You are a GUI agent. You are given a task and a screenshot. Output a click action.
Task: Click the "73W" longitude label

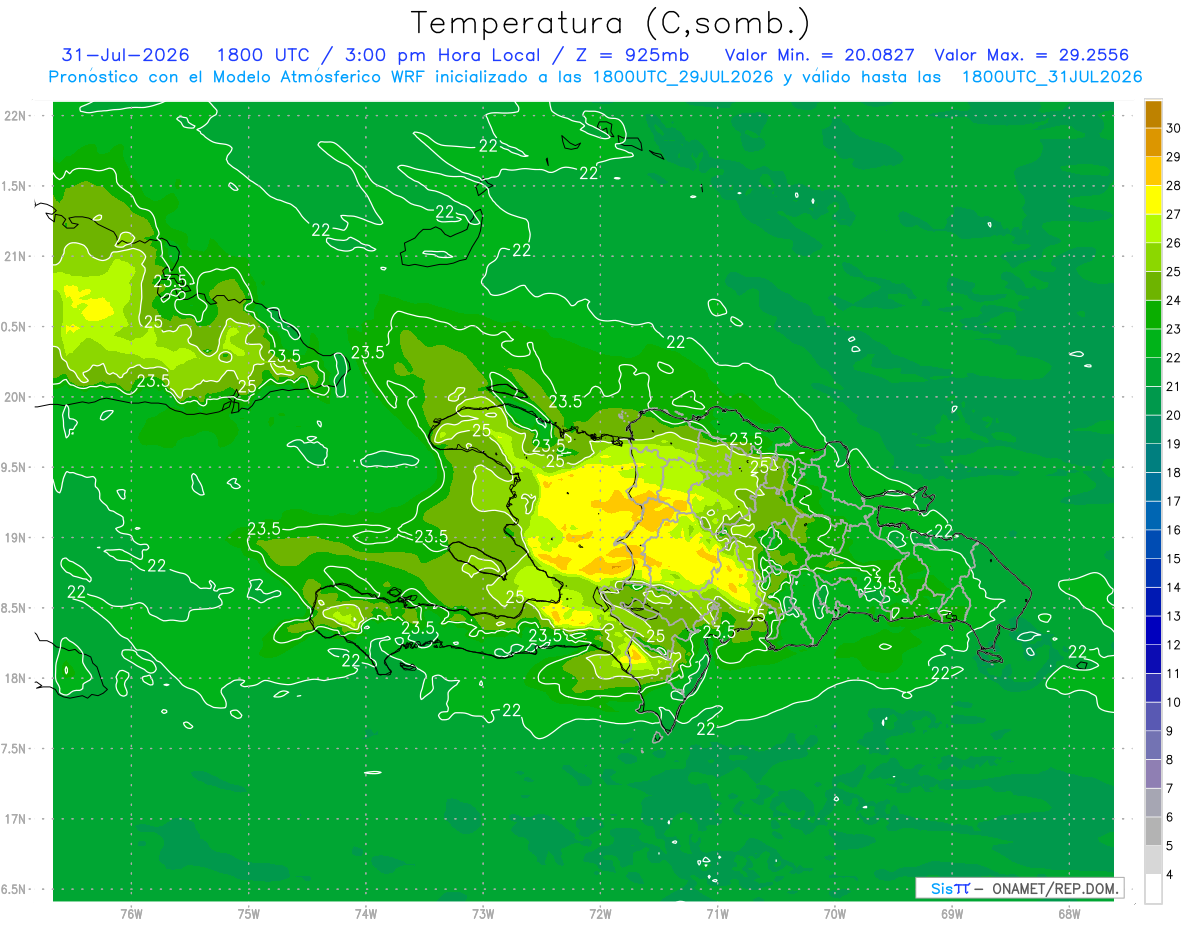tap(483, 914)
